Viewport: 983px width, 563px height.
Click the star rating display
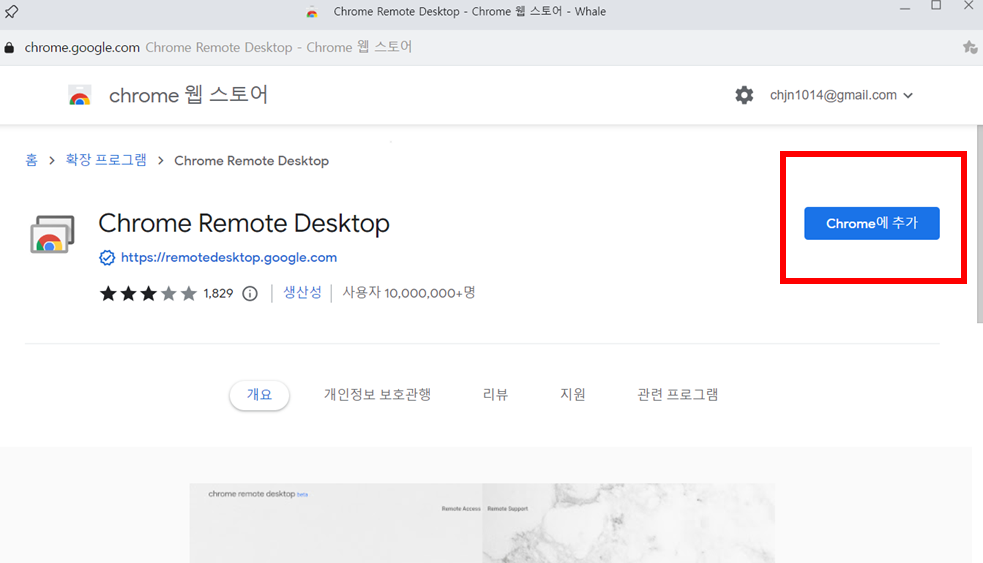[x=148, y=293]
